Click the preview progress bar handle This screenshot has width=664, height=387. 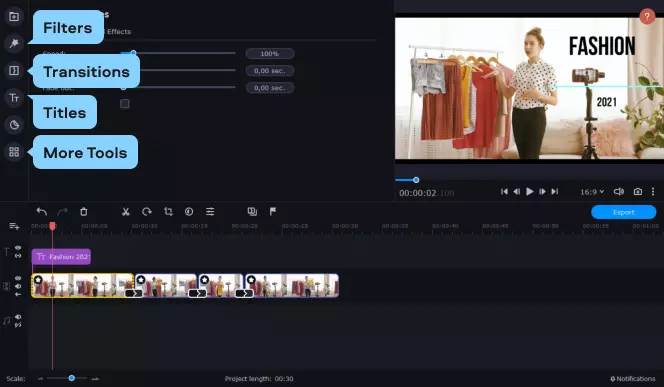coord(416,180)
